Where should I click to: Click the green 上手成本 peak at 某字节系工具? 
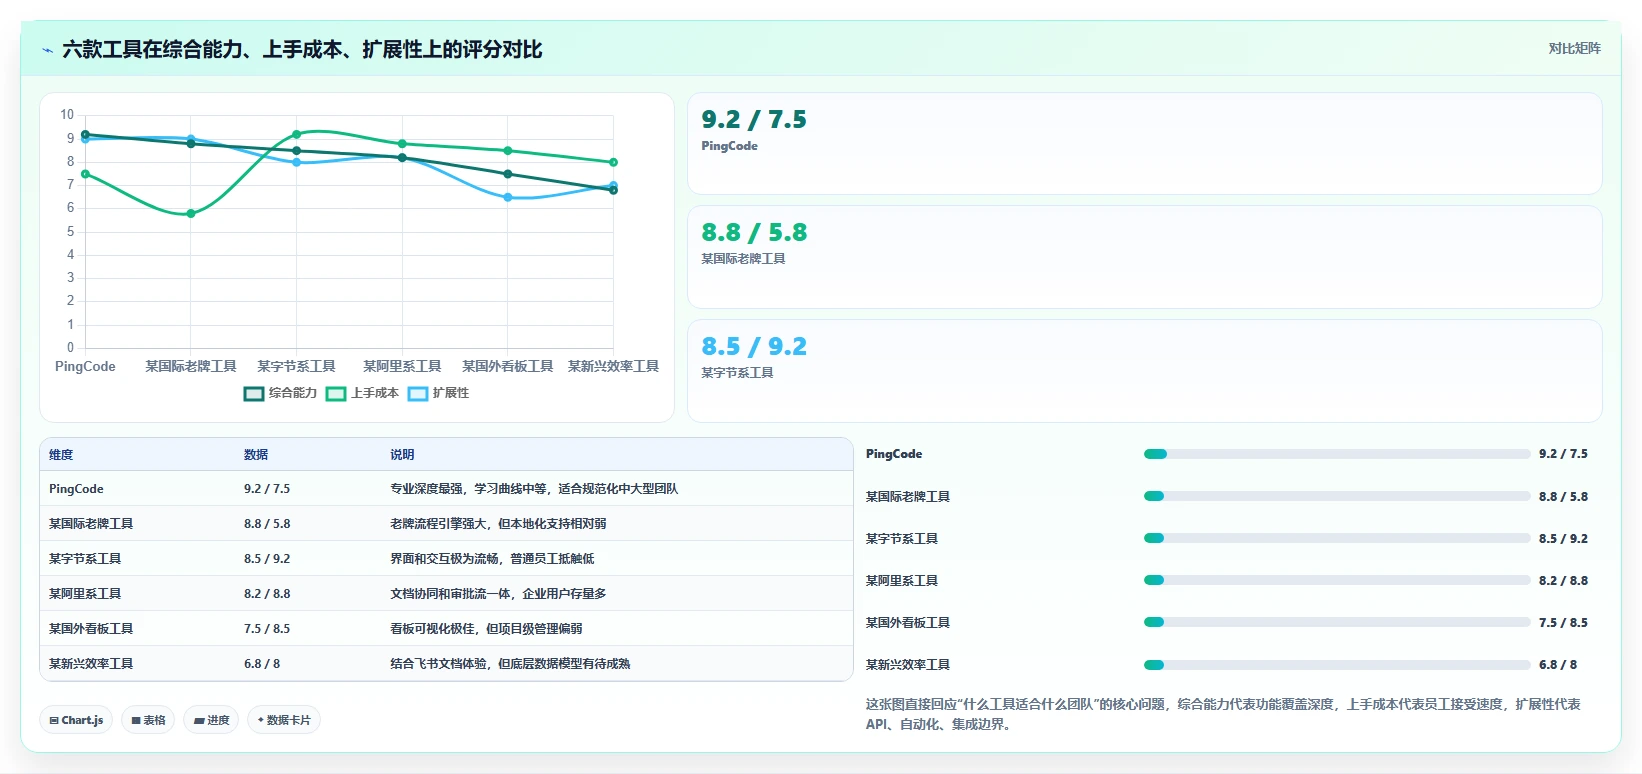click(x=296, y=134)
